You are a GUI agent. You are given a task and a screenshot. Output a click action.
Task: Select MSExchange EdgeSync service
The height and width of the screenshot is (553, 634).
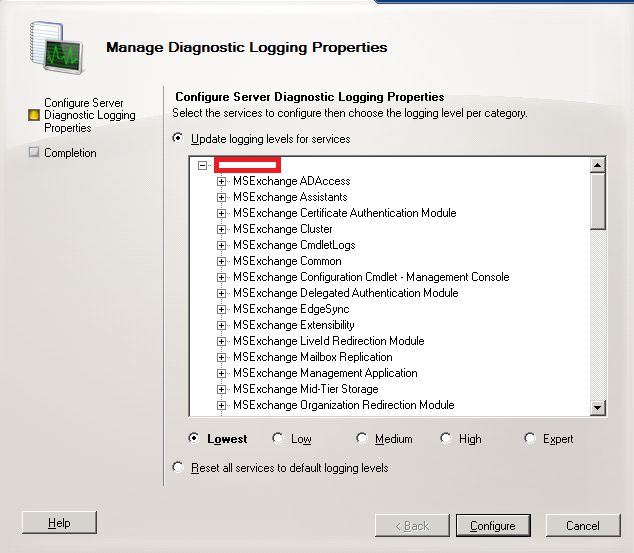click(x=291, y=309)
